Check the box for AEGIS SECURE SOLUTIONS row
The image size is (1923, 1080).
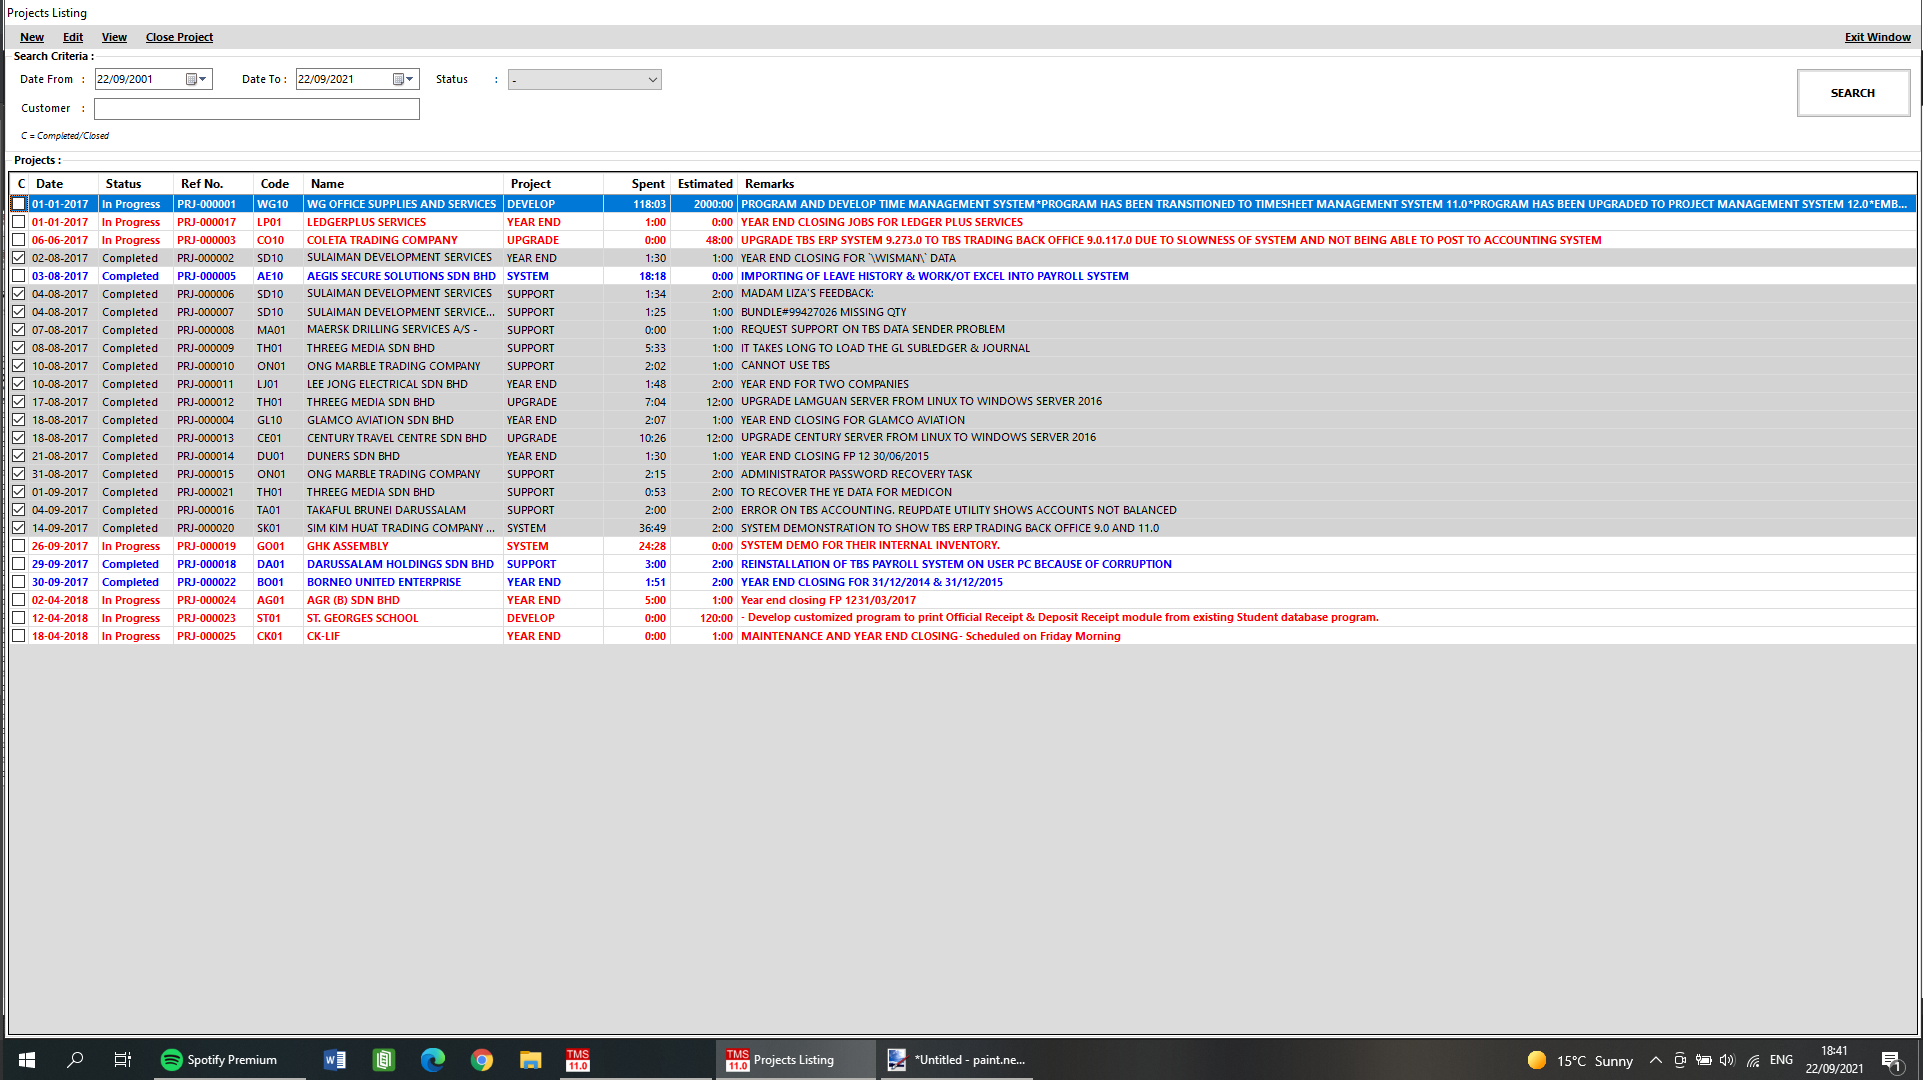tap(18, 276)
